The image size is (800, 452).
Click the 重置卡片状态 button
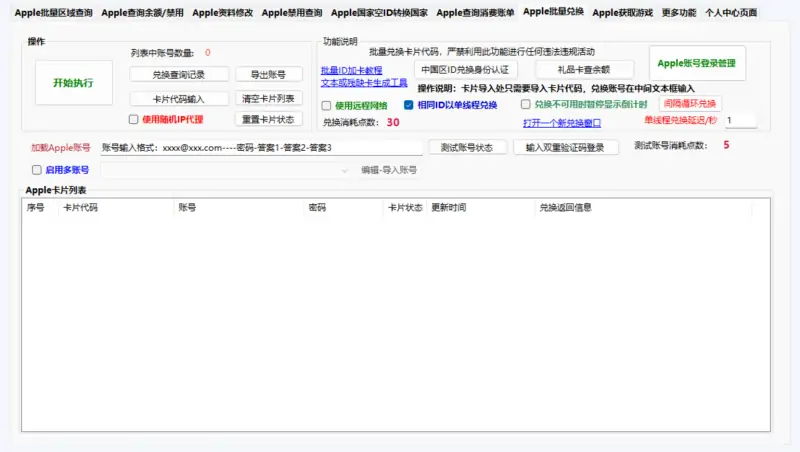click(268, 119)
